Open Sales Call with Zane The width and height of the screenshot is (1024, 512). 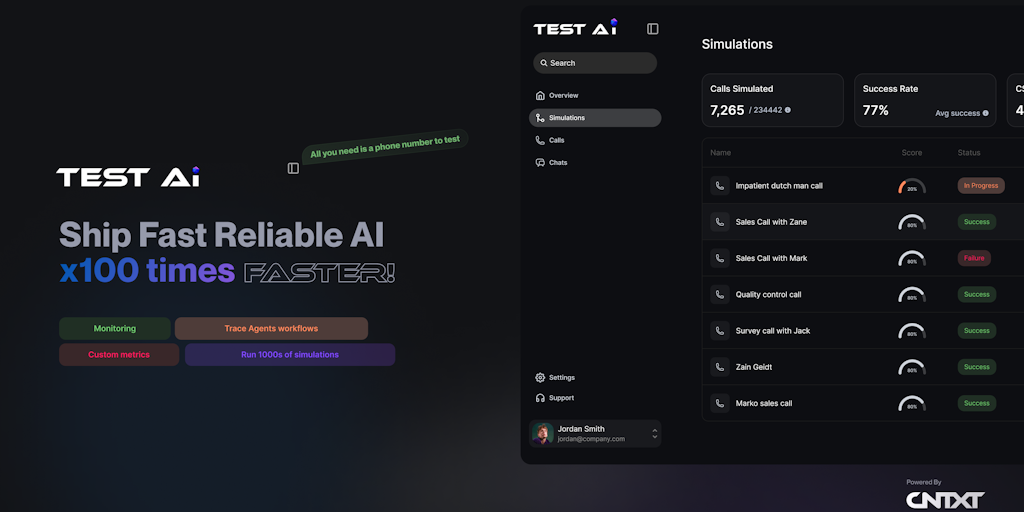point(863,222)
